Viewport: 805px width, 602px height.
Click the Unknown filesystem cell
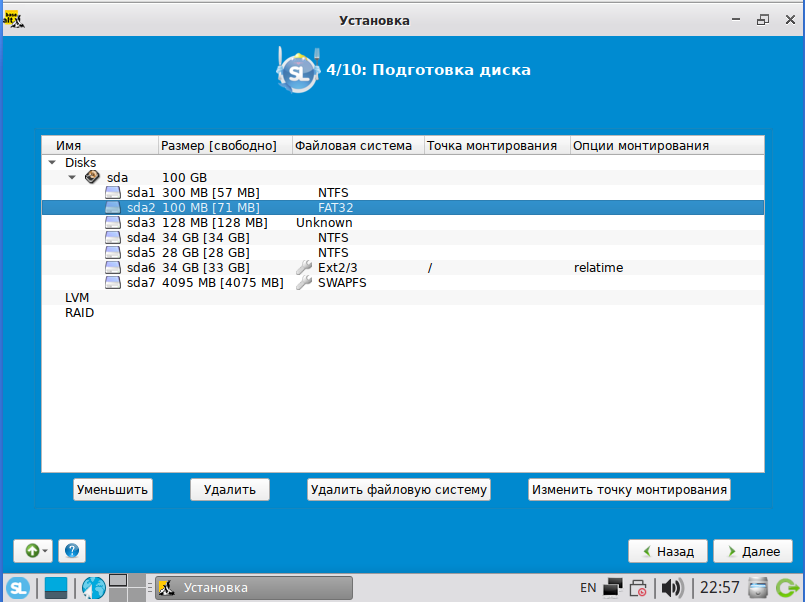pos(324,223)
